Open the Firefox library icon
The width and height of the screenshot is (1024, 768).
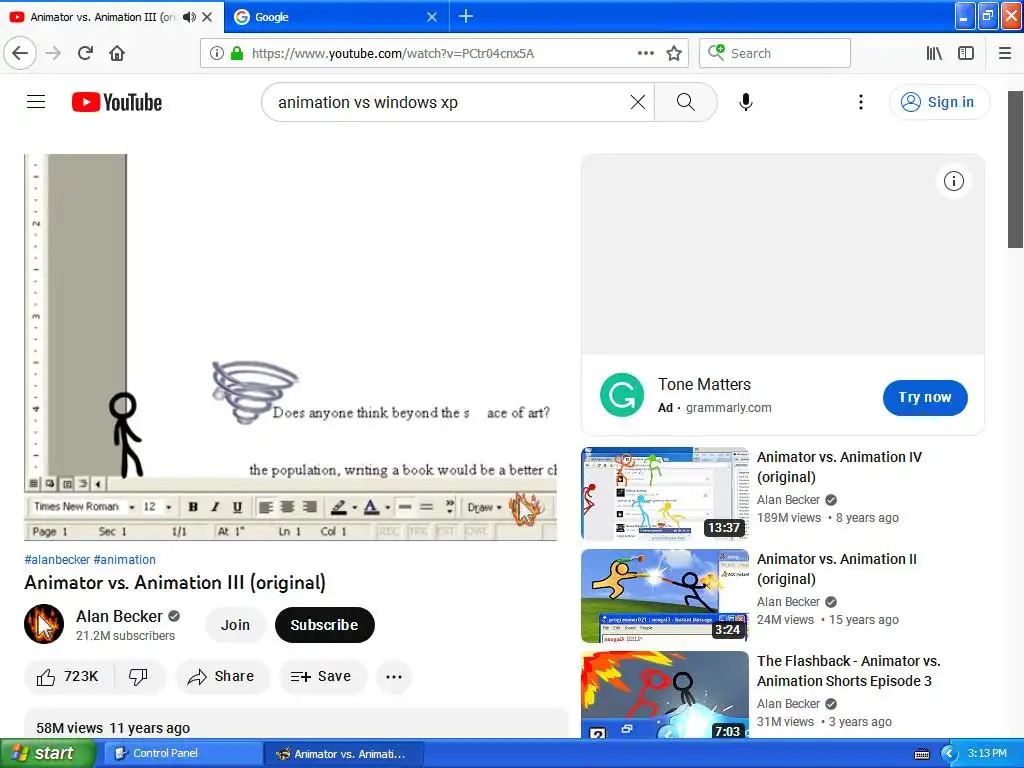point(934,54)
